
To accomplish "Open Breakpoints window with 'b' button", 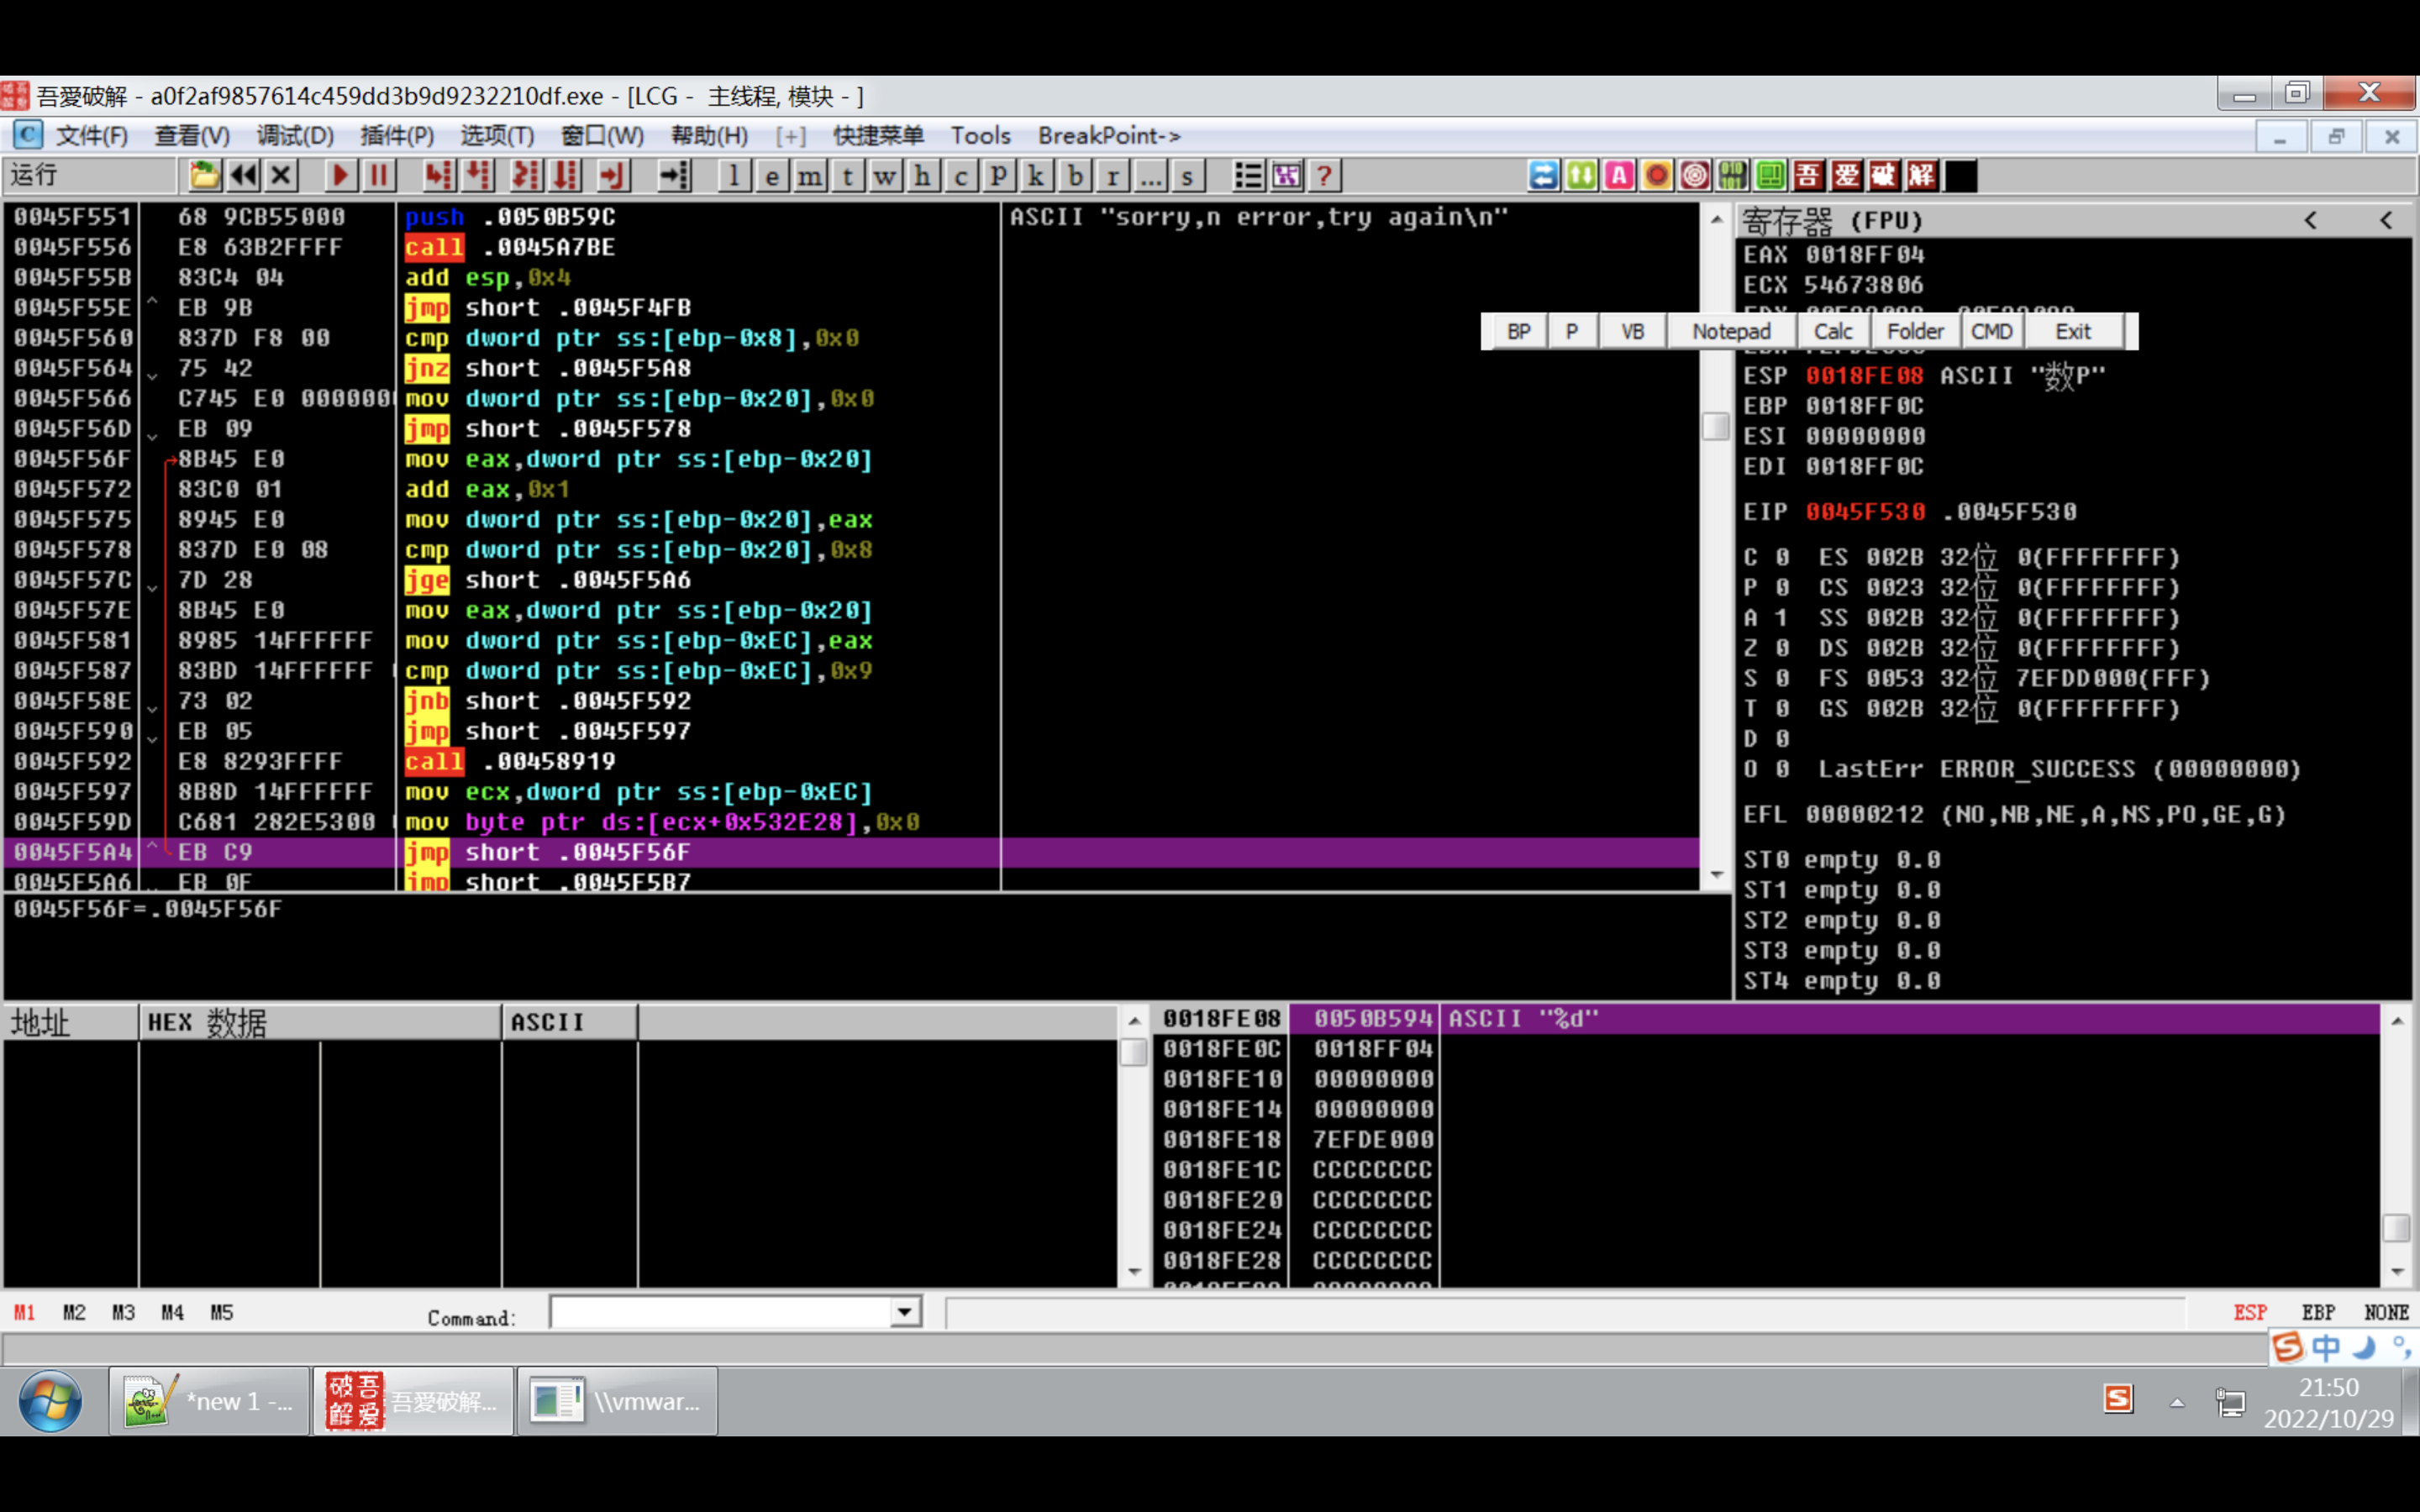I will 1075,176.
